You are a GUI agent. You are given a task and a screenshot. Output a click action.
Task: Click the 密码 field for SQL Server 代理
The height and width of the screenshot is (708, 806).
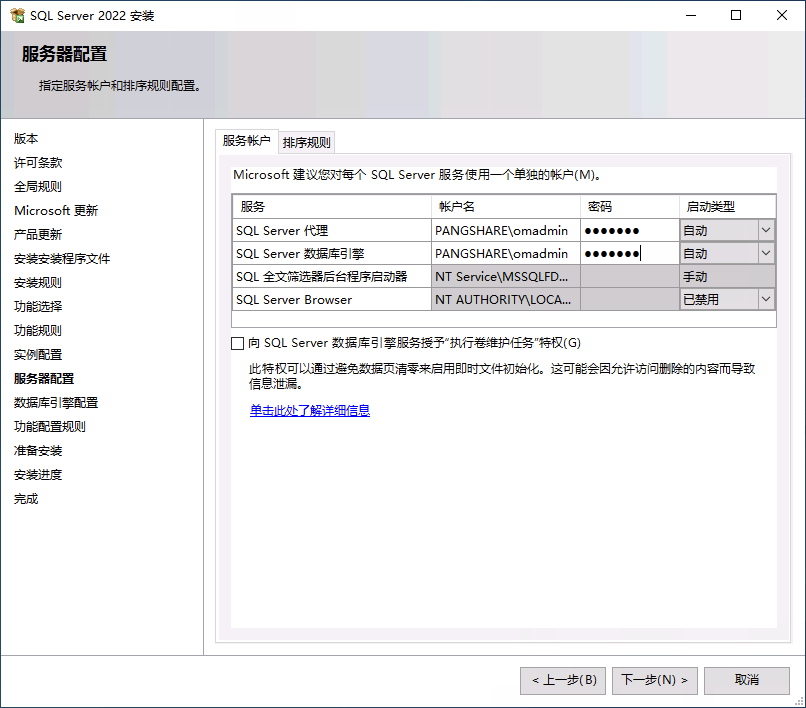(x=625, y=229)
